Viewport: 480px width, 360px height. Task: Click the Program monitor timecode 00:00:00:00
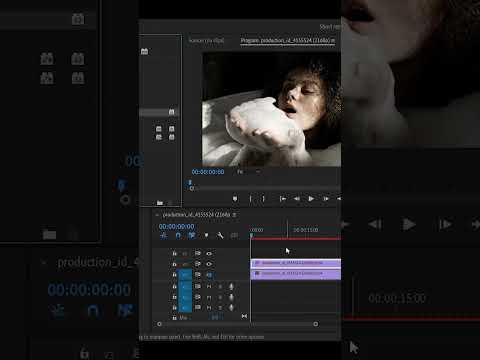[208, 172]
